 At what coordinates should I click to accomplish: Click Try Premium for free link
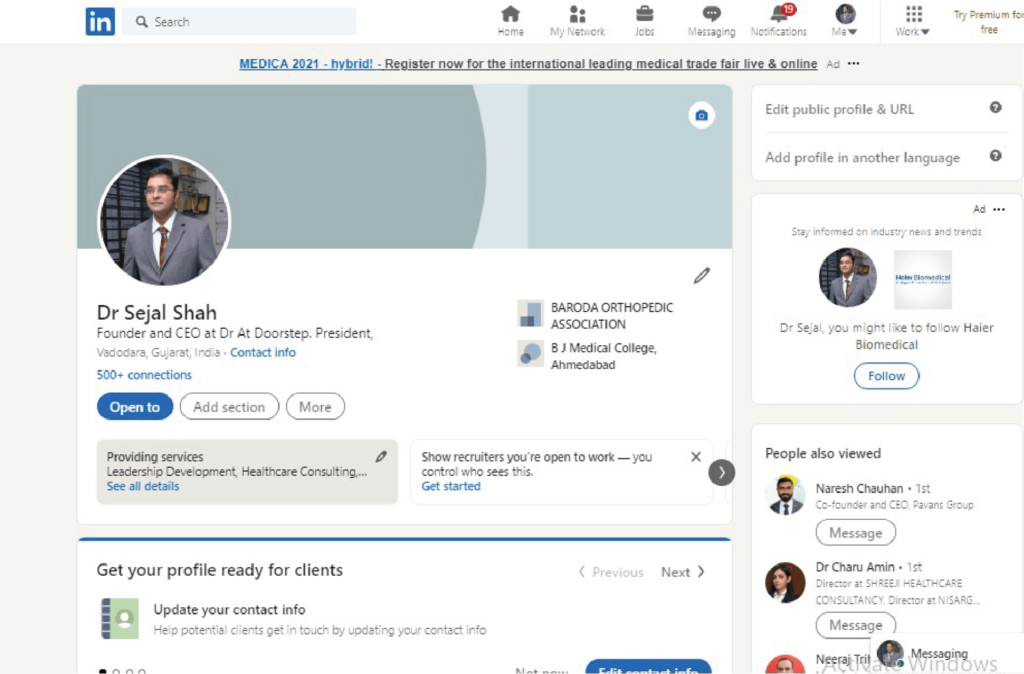[988, 22]
